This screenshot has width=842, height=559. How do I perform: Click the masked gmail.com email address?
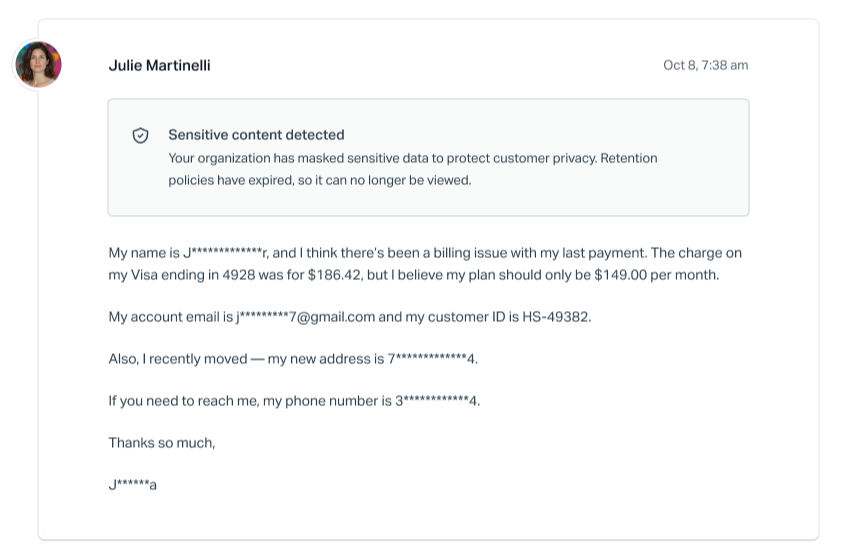pos(305,317)
